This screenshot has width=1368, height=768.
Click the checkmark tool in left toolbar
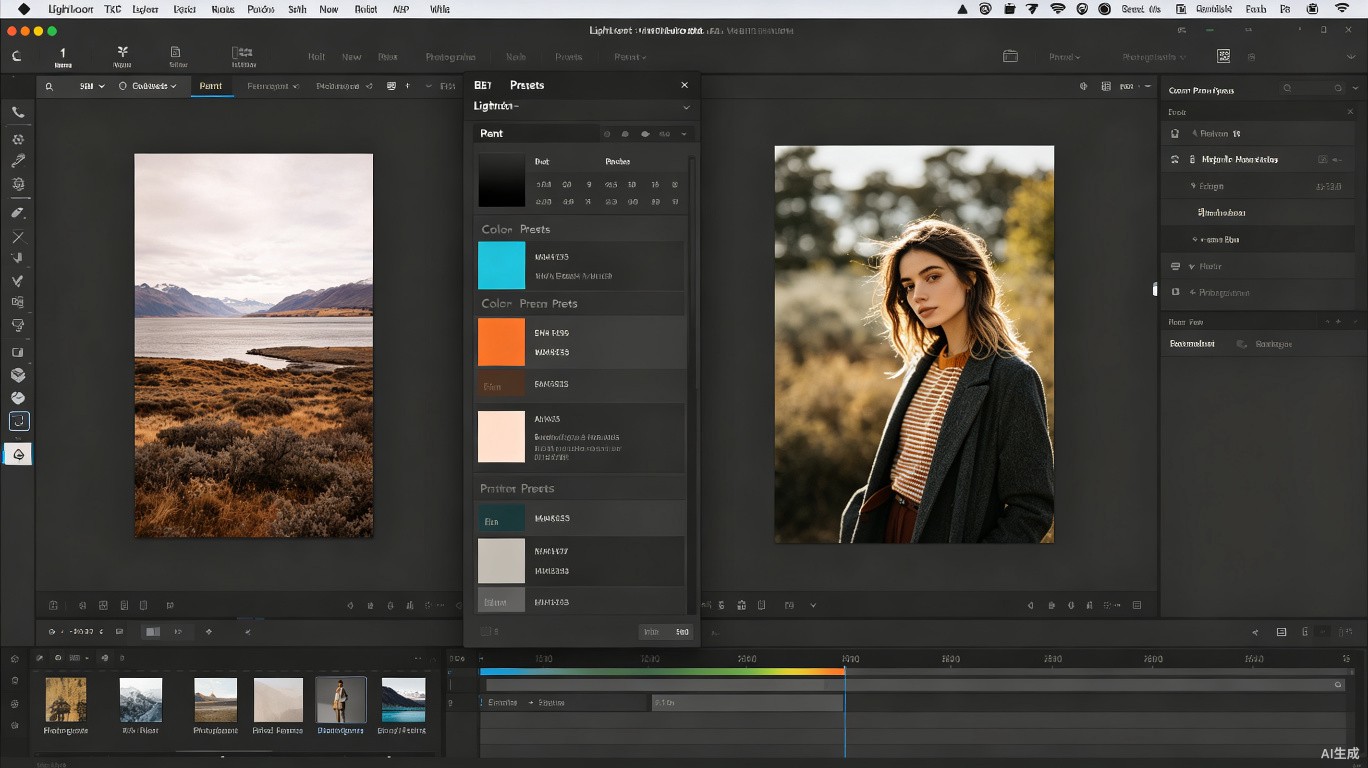point(18,281)
